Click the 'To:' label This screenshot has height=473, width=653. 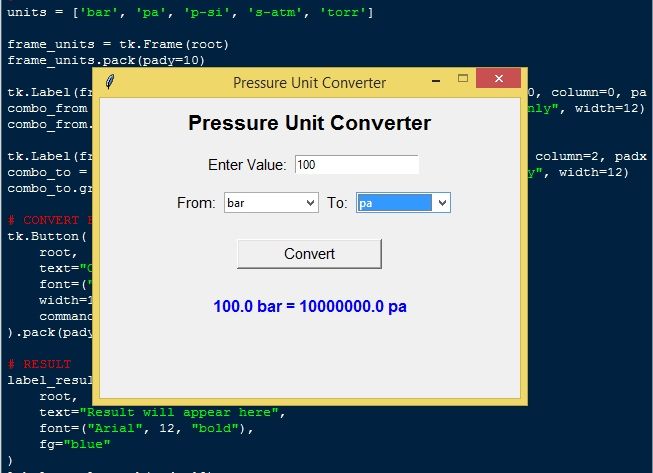(338, 203)
